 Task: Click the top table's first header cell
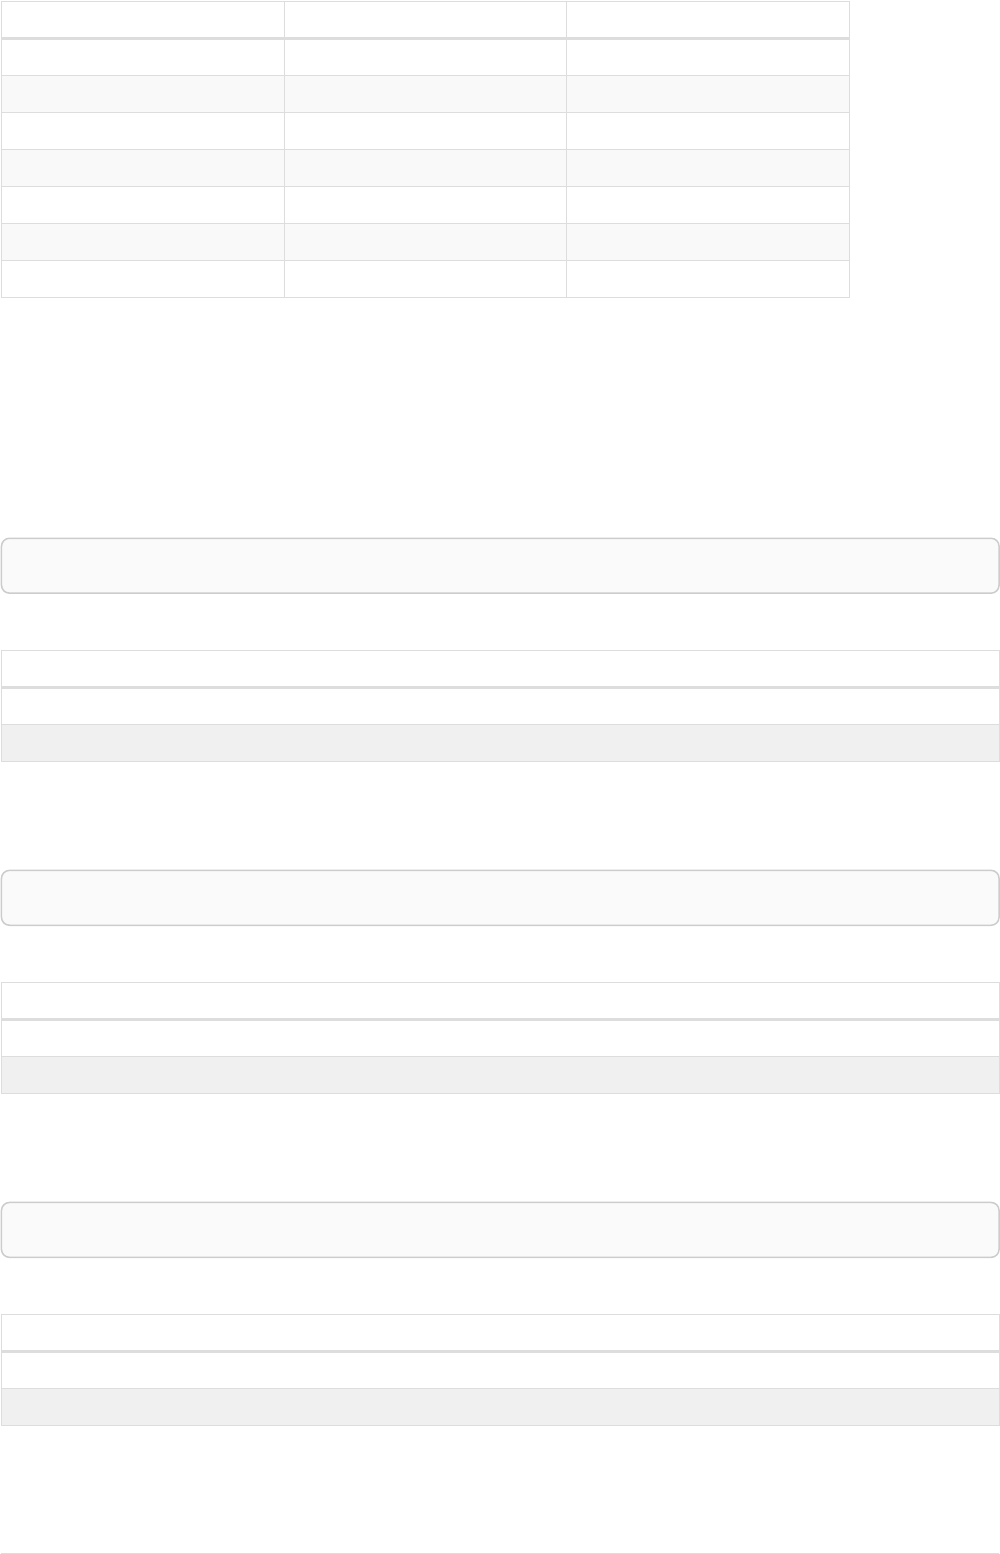[142, 19]
